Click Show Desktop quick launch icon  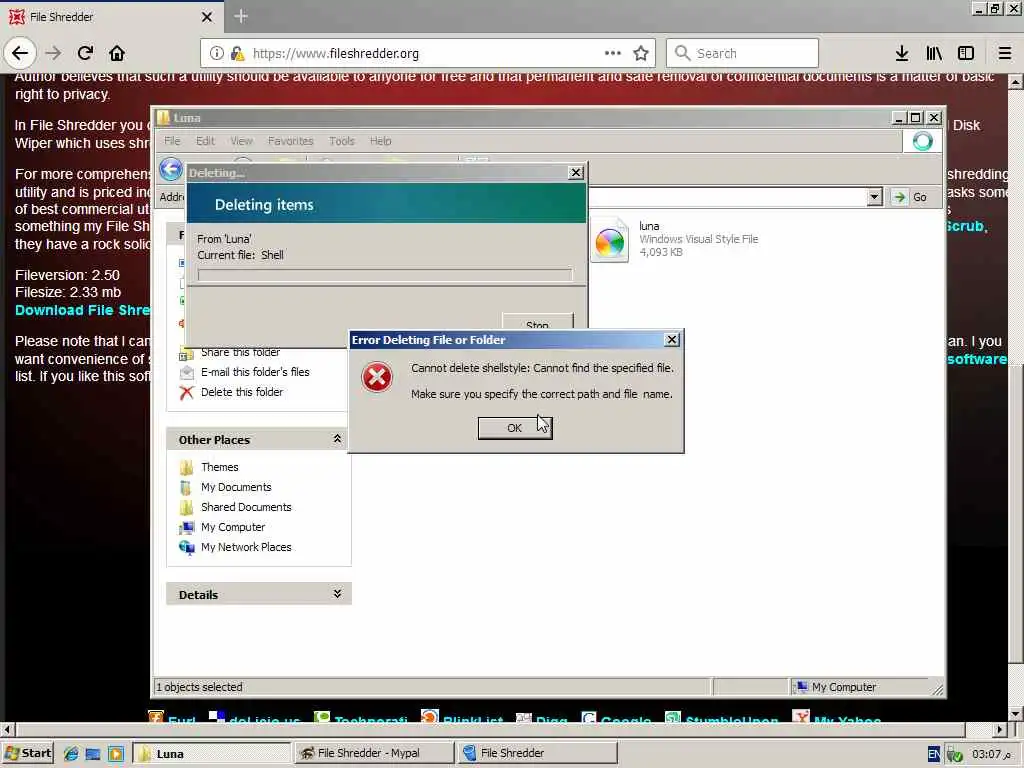pyautogui.click(x=93, y=754)
